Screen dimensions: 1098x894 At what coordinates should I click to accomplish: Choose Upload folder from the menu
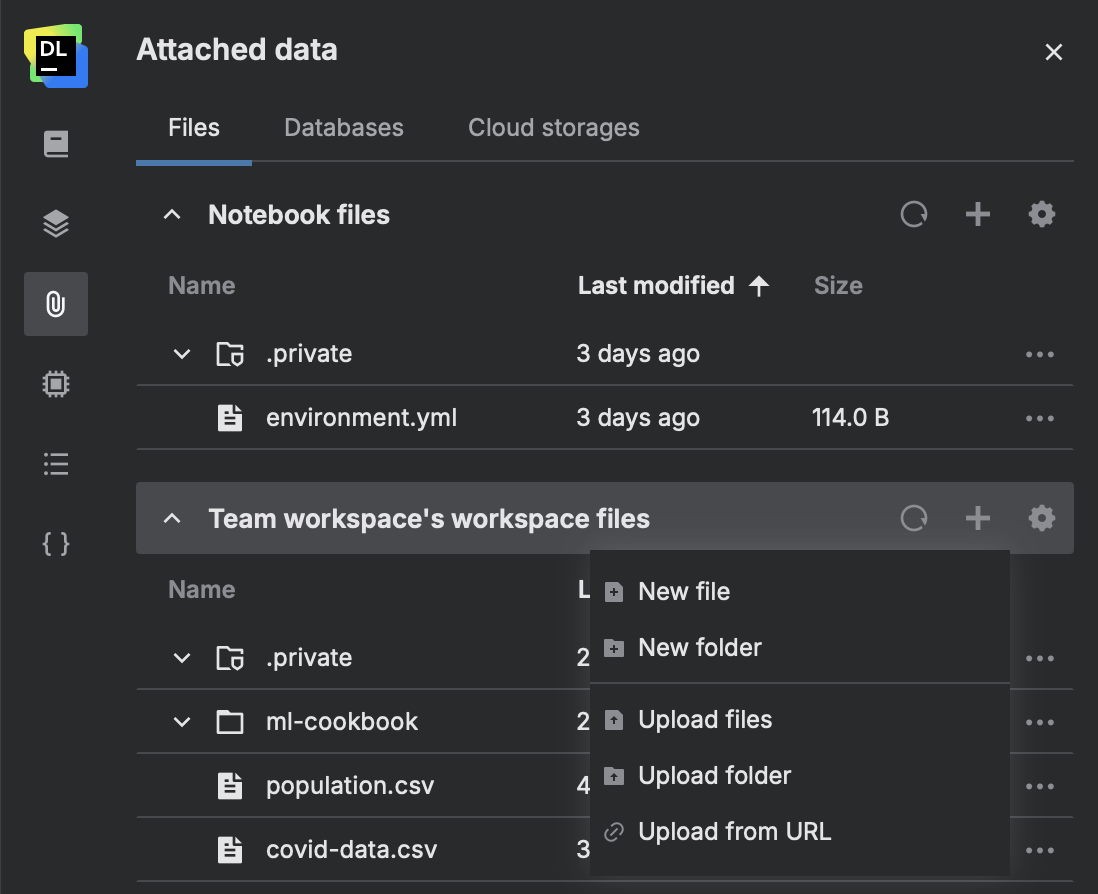(x=800, y=776)
